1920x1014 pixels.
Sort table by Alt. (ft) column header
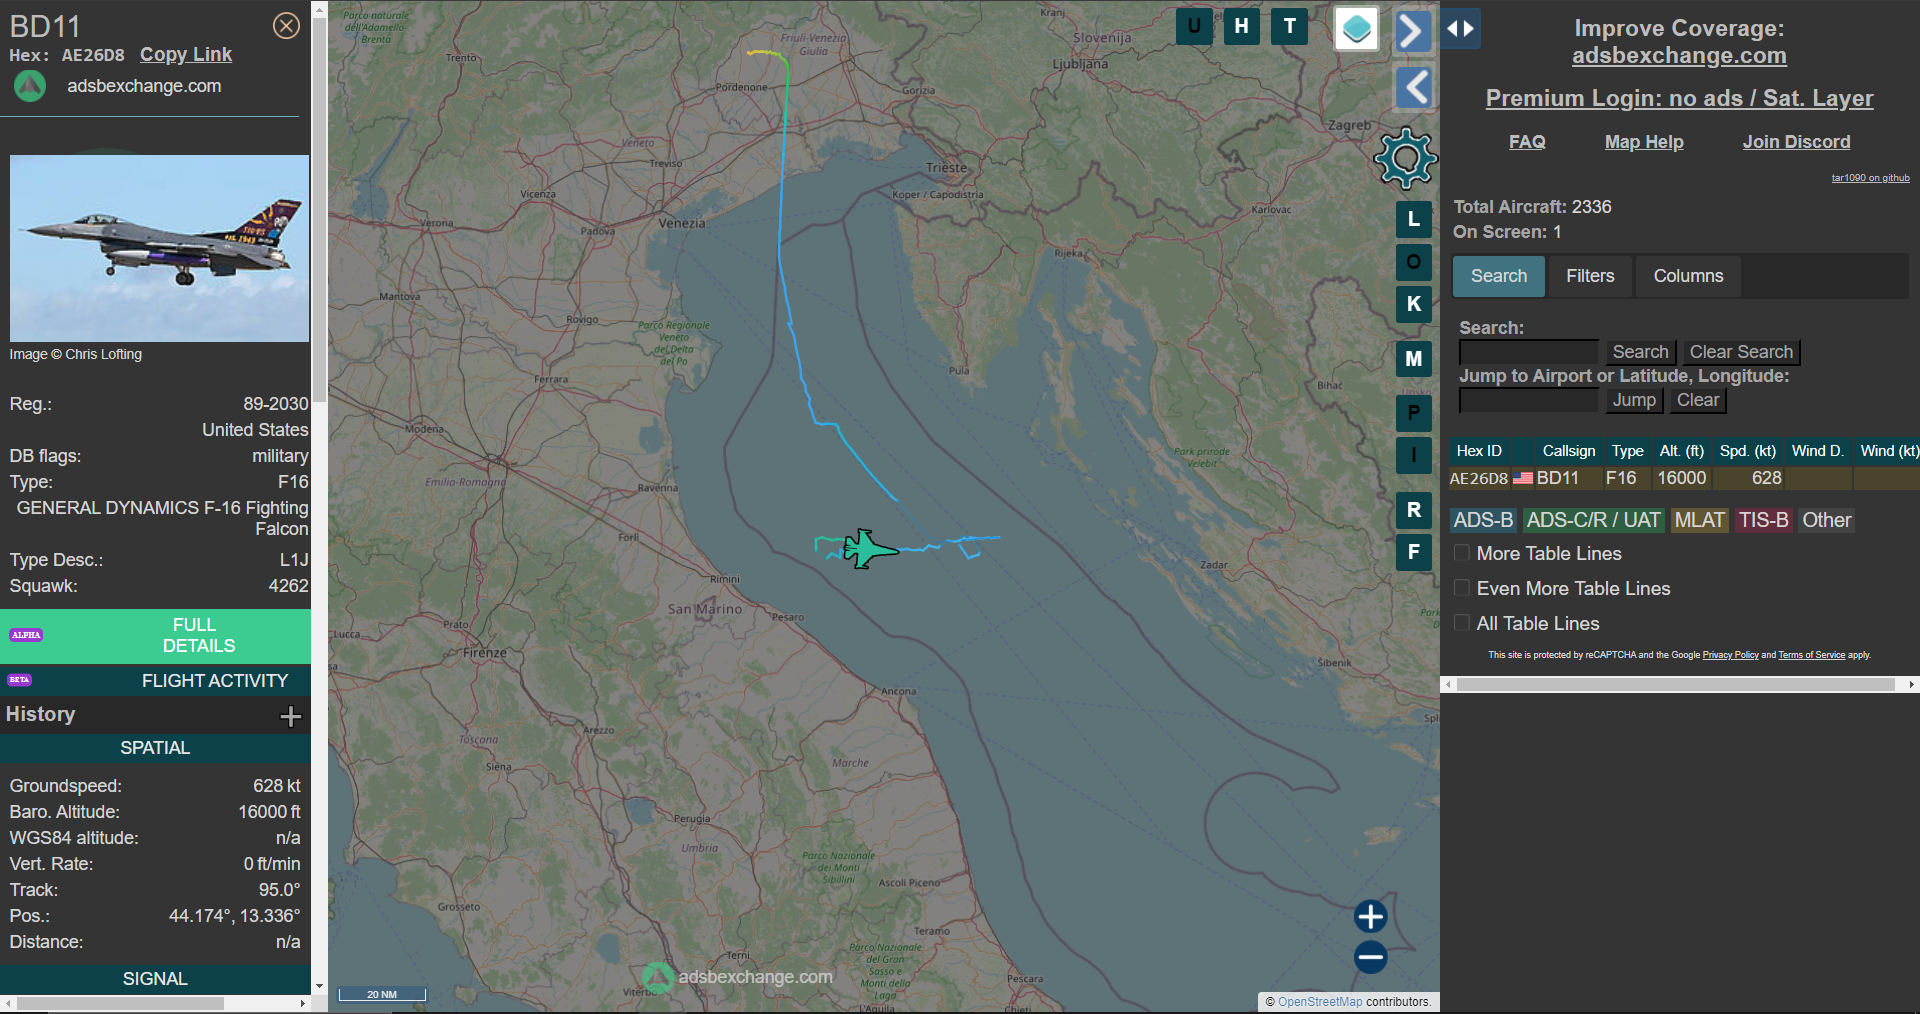[1682, 451]
